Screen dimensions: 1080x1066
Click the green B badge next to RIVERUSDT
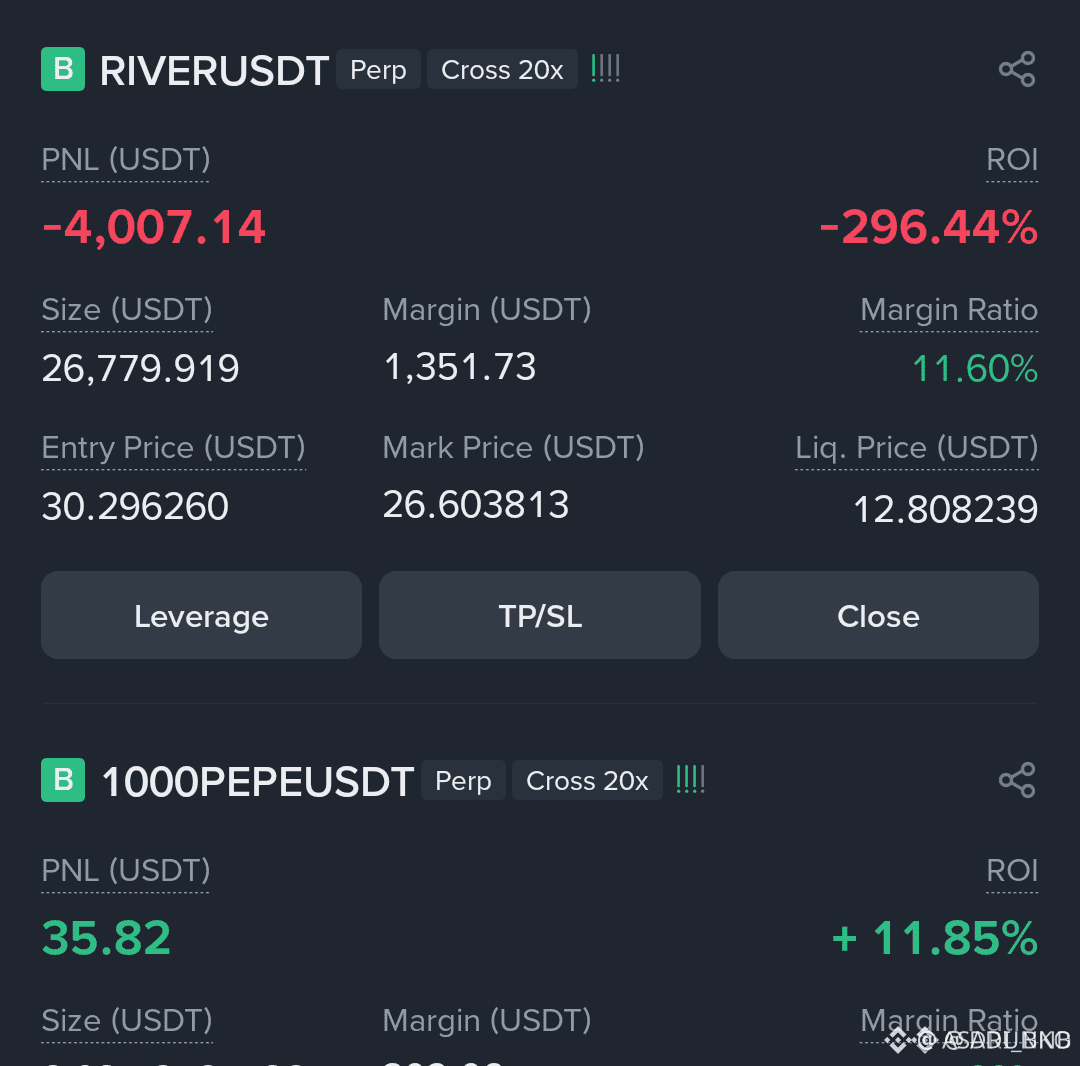(x=62, y=69)
